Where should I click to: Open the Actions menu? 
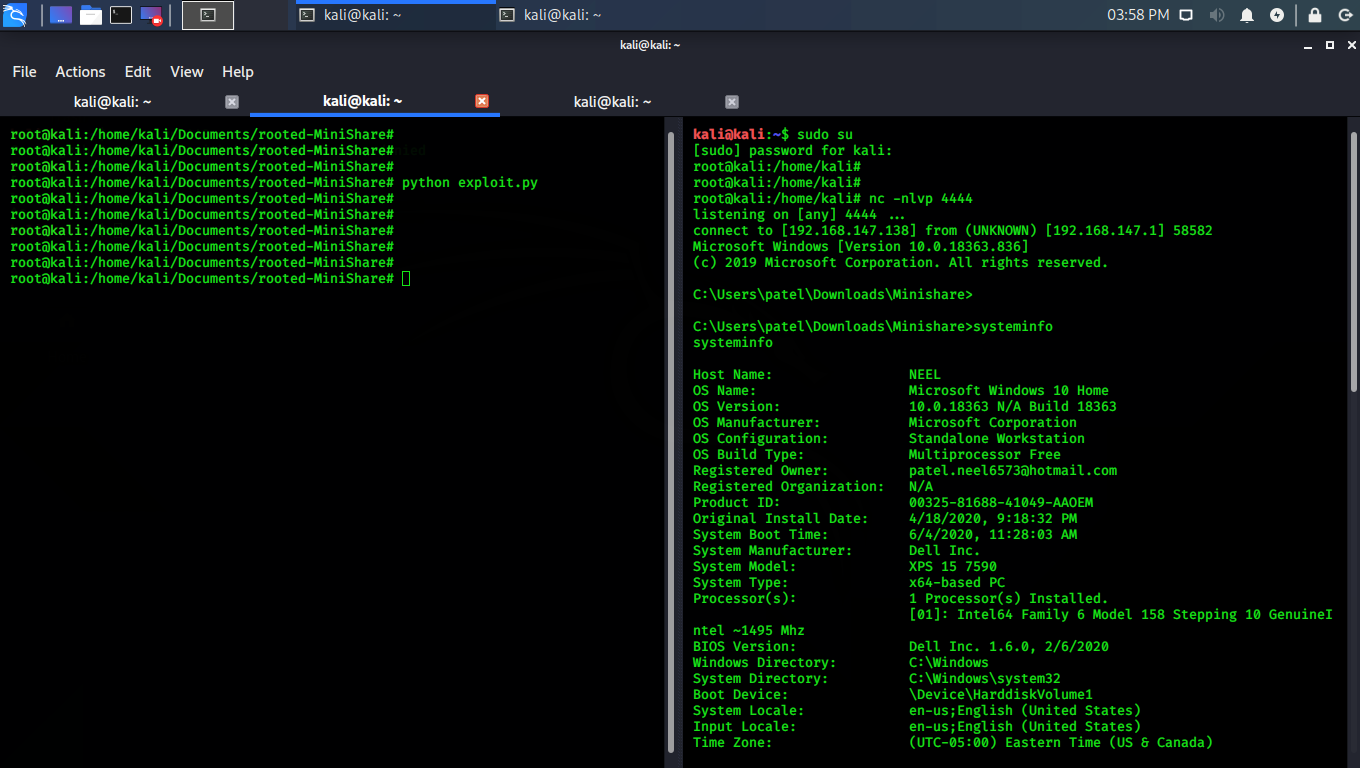(80, 72)
